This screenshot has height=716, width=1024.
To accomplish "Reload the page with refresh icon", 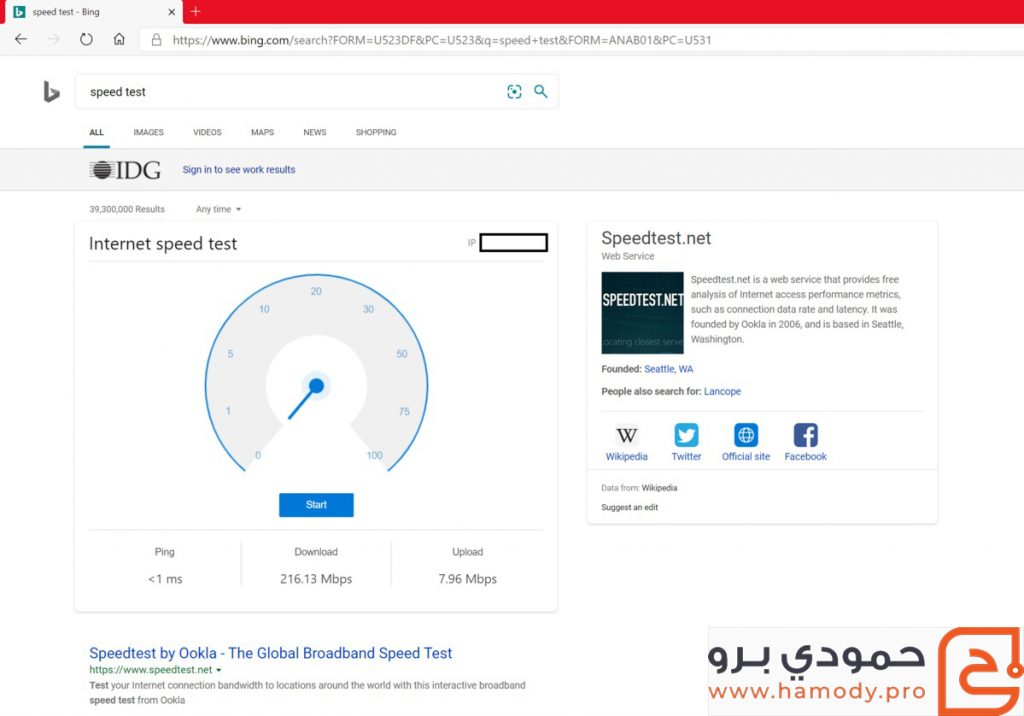I will 86,39.
